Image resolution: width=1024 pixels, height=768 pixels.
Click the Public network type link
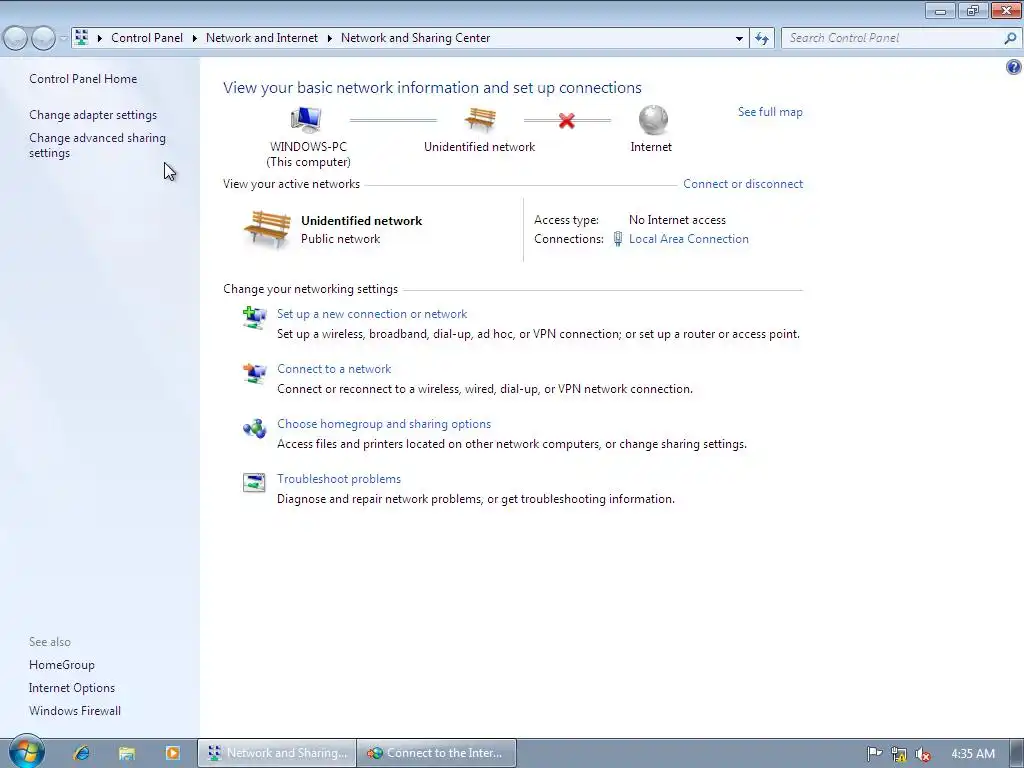(x=340, y=239)
